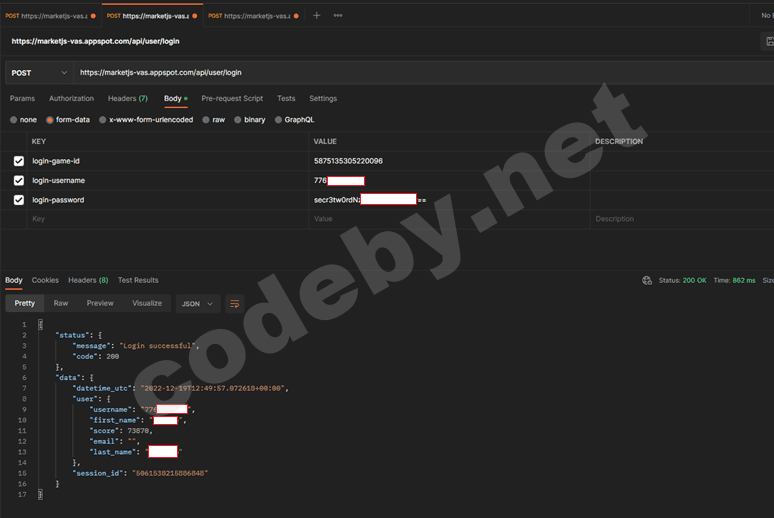Viewport: 774px width, 518px height.
Task: Click the wrap lines icon in response toolbar
Action: coord(234,304)
